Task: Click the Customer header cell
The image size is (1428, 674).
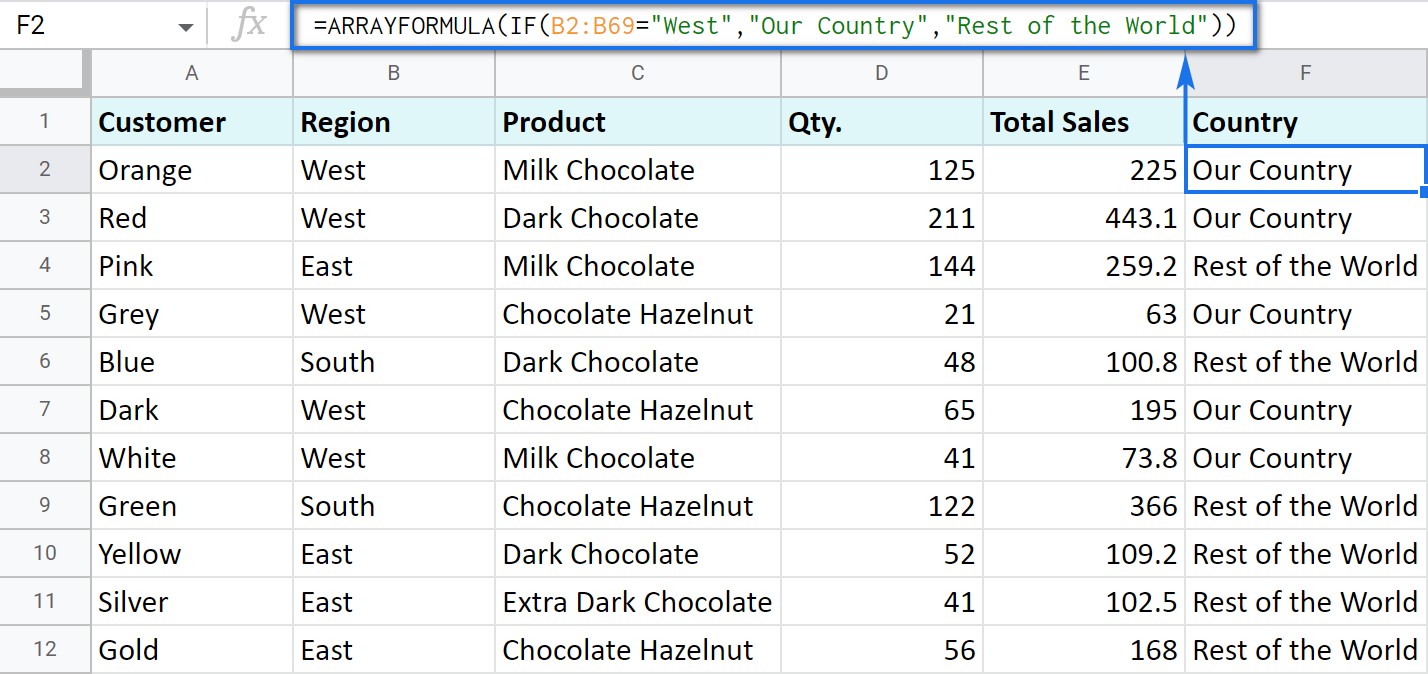Action: (192, 122)
